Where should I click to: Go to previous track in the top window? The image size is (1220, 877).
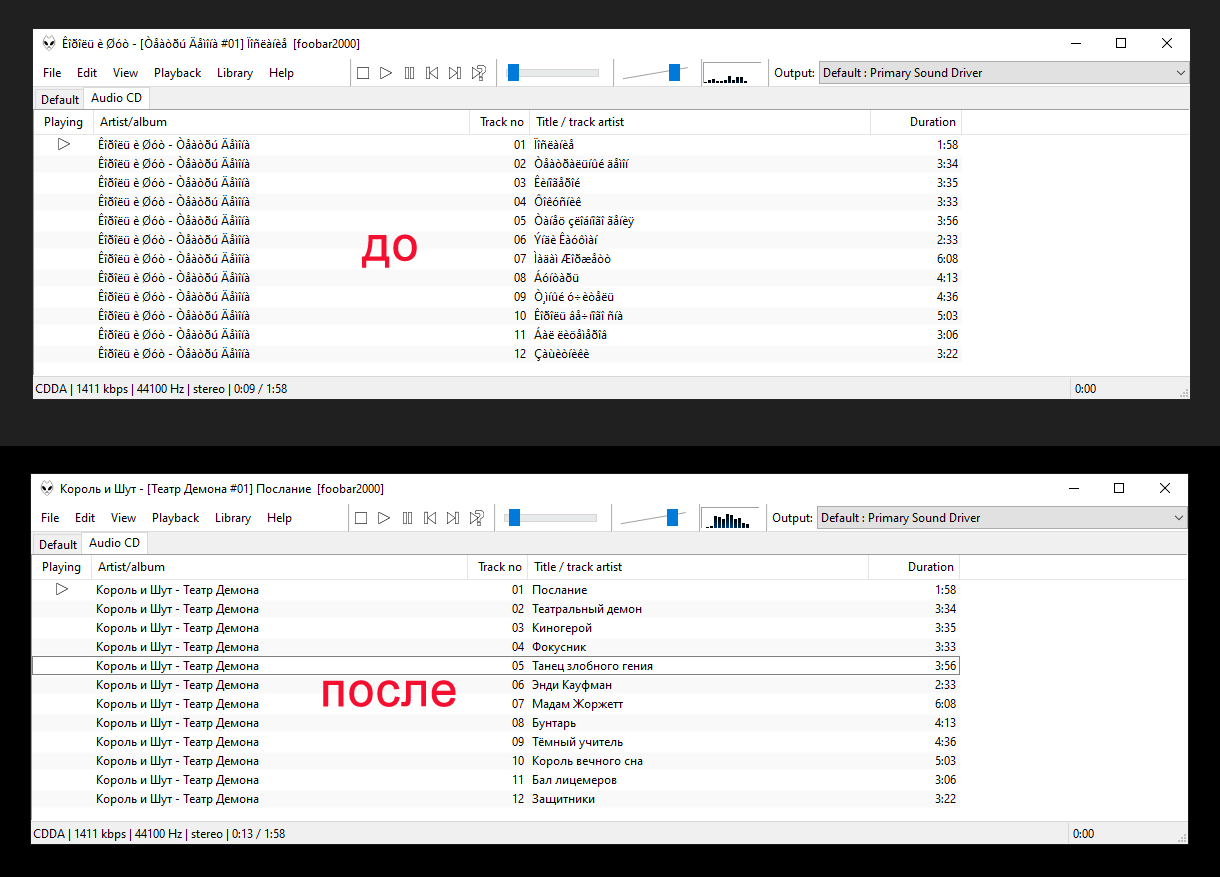tap(432, 73)
